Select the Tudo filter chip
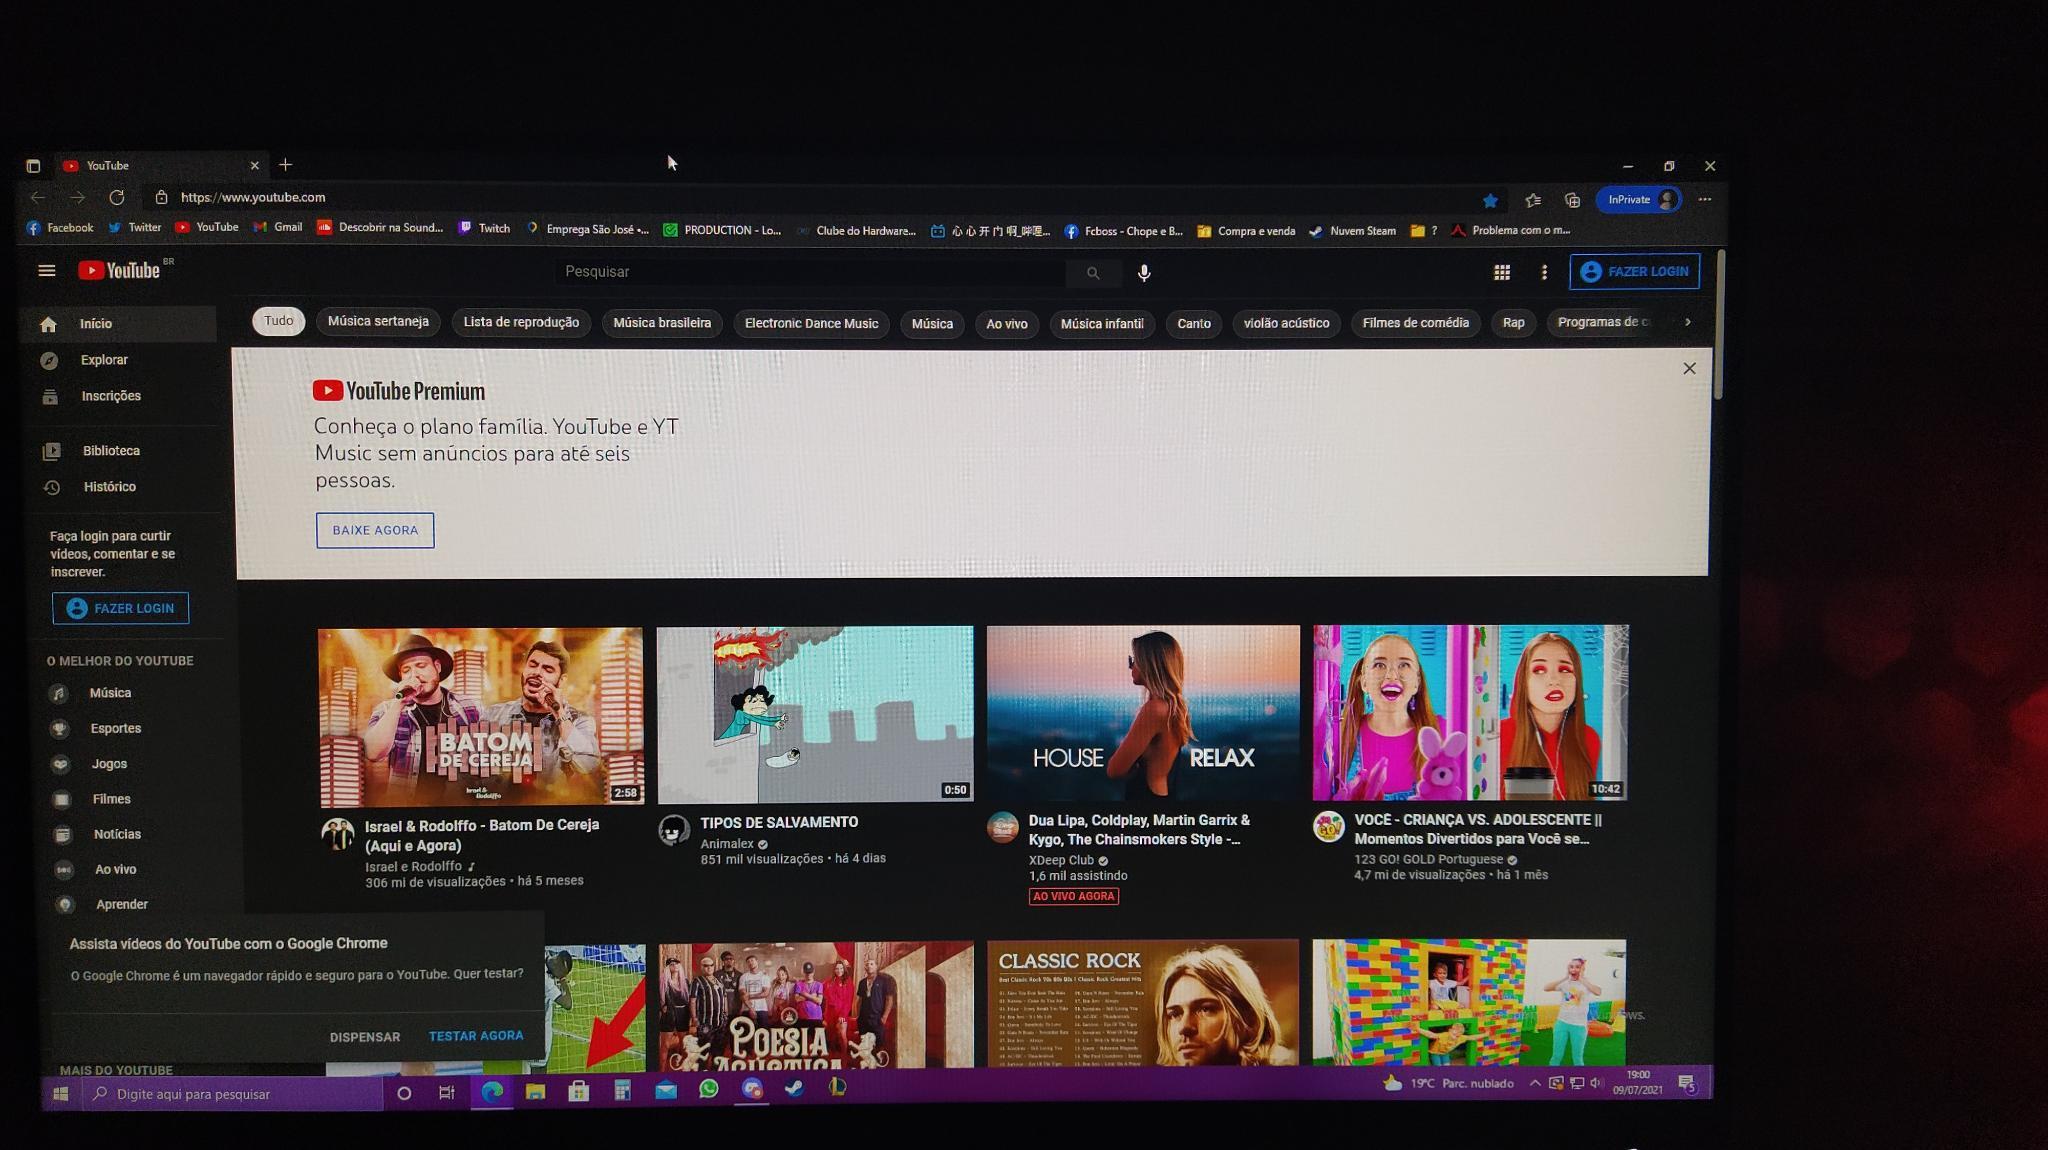2048x1150 pixels. [x=279, y=321]
